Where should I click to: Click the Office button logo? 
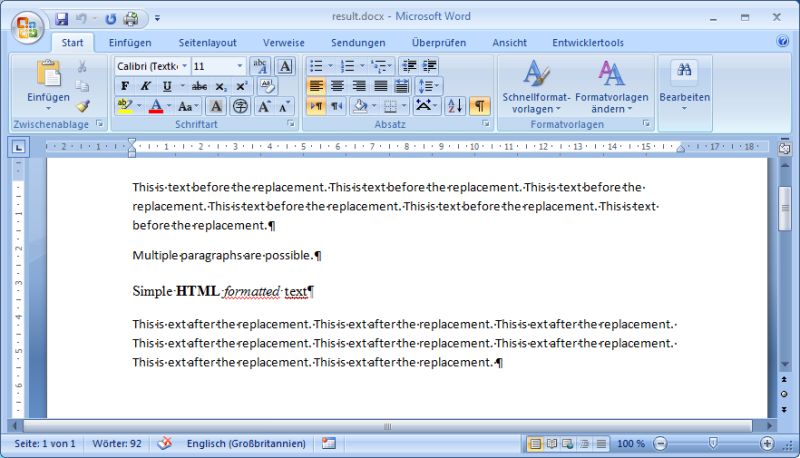[x=27, y=27]
